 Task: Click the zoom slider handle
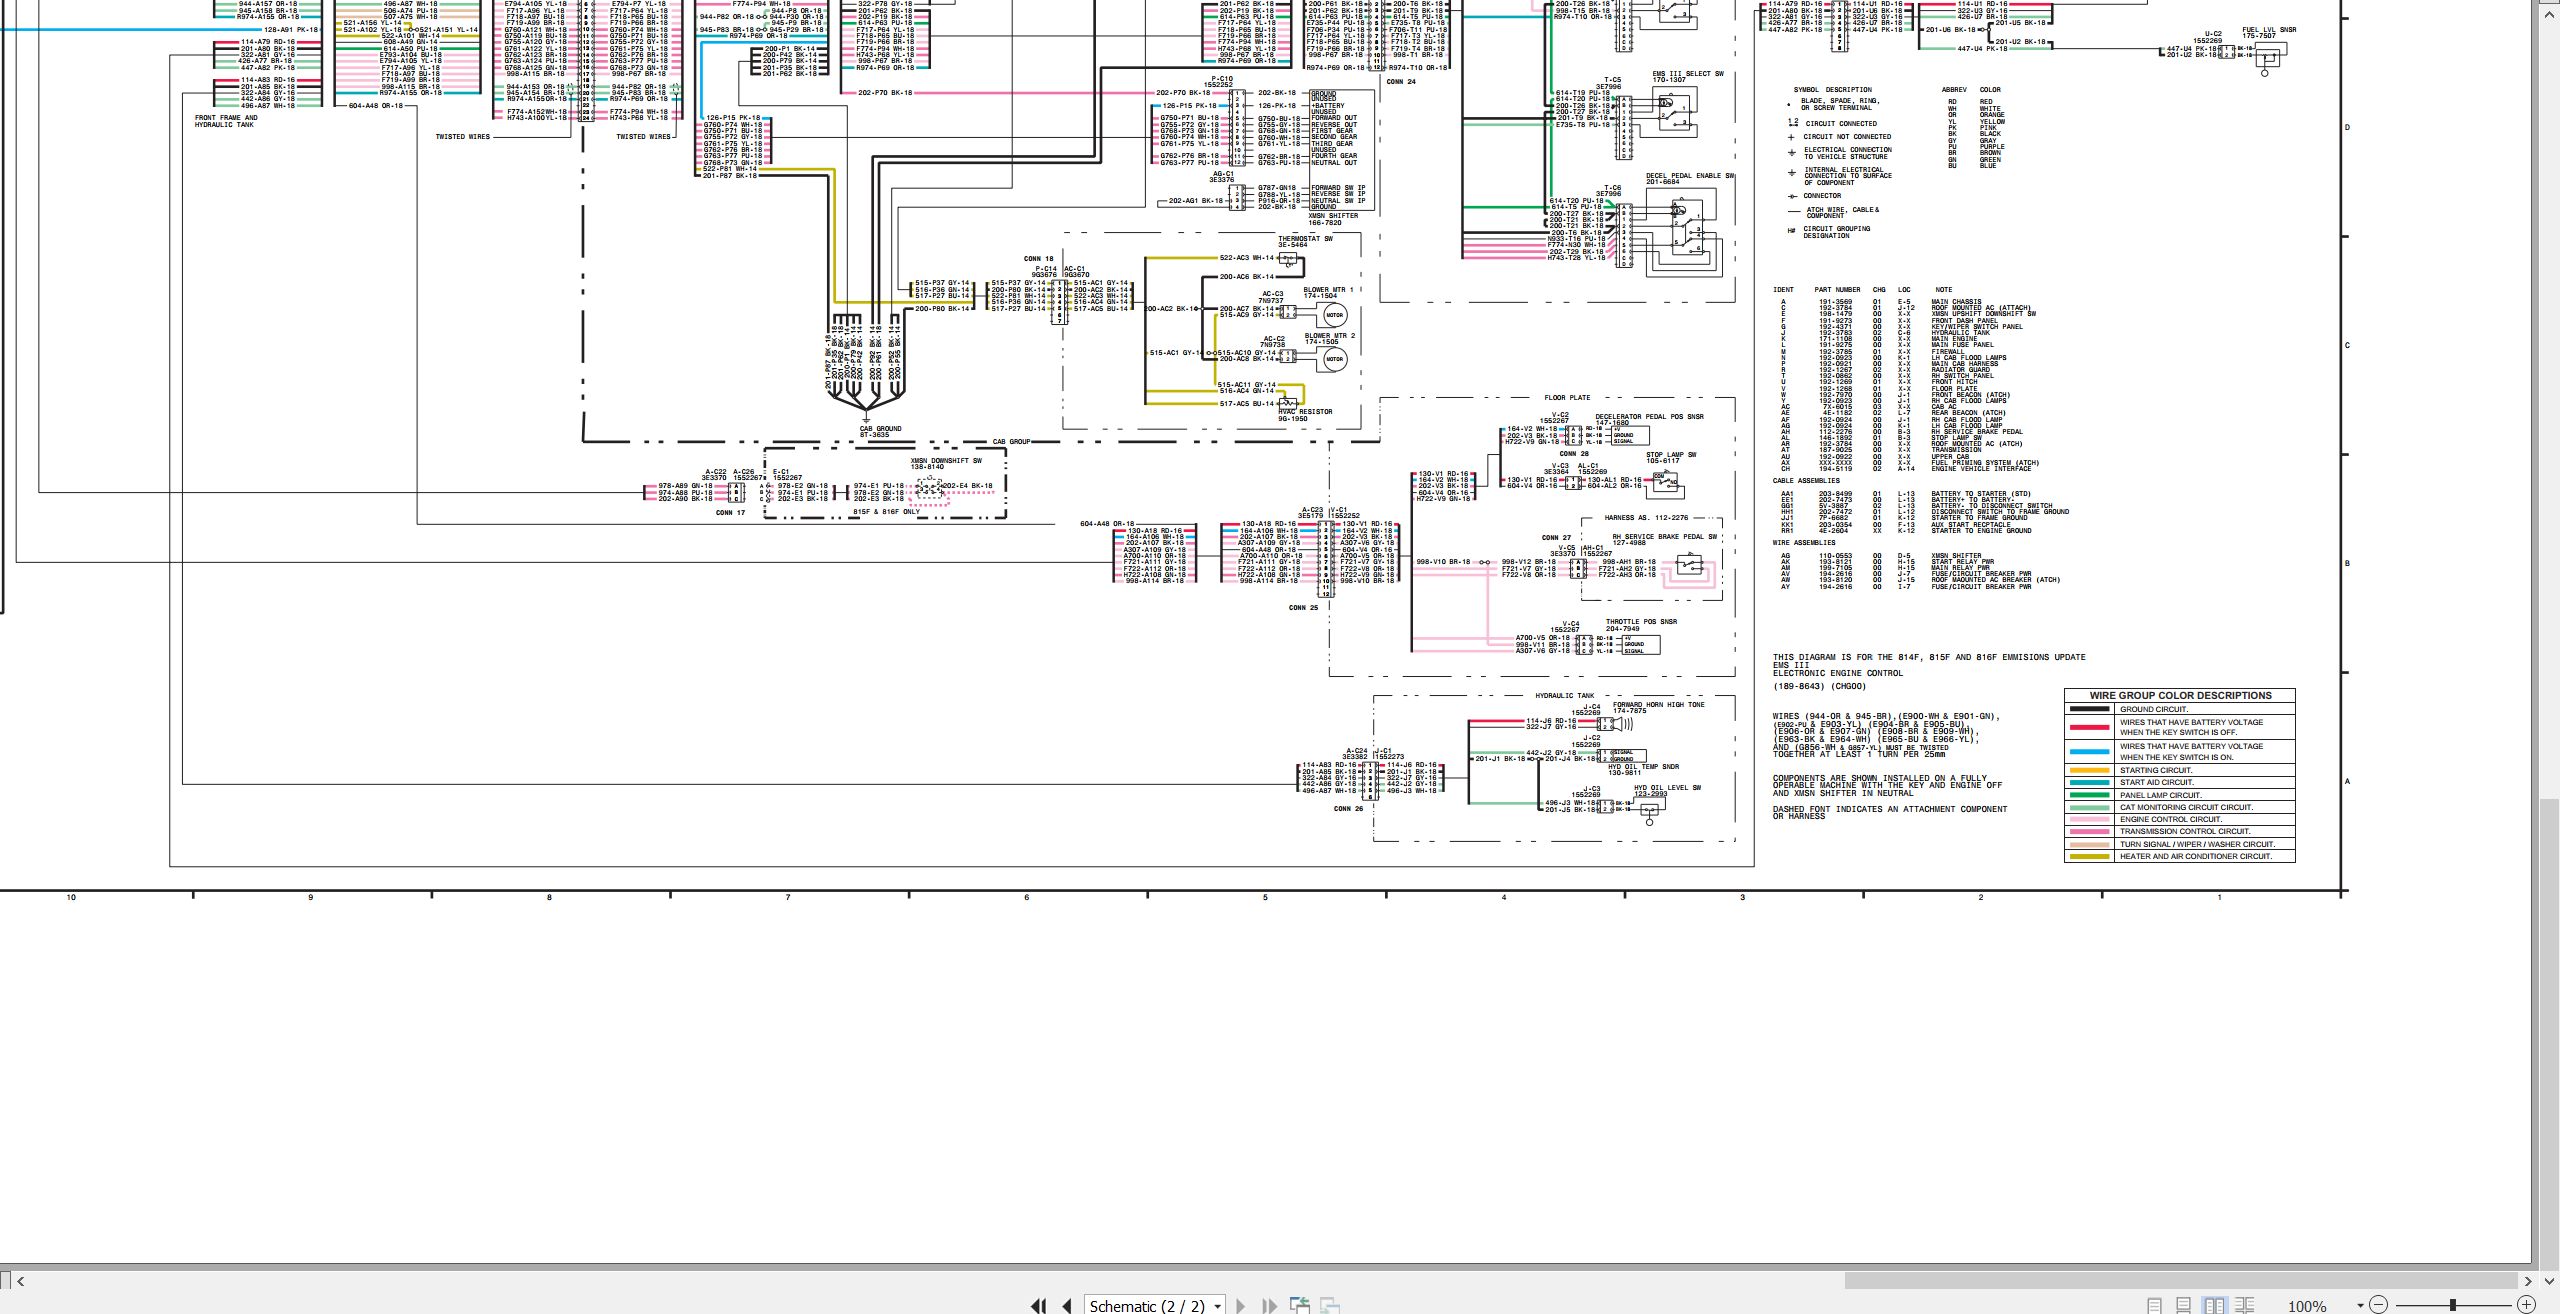pyautogui.click(x=2453, y=1305)
